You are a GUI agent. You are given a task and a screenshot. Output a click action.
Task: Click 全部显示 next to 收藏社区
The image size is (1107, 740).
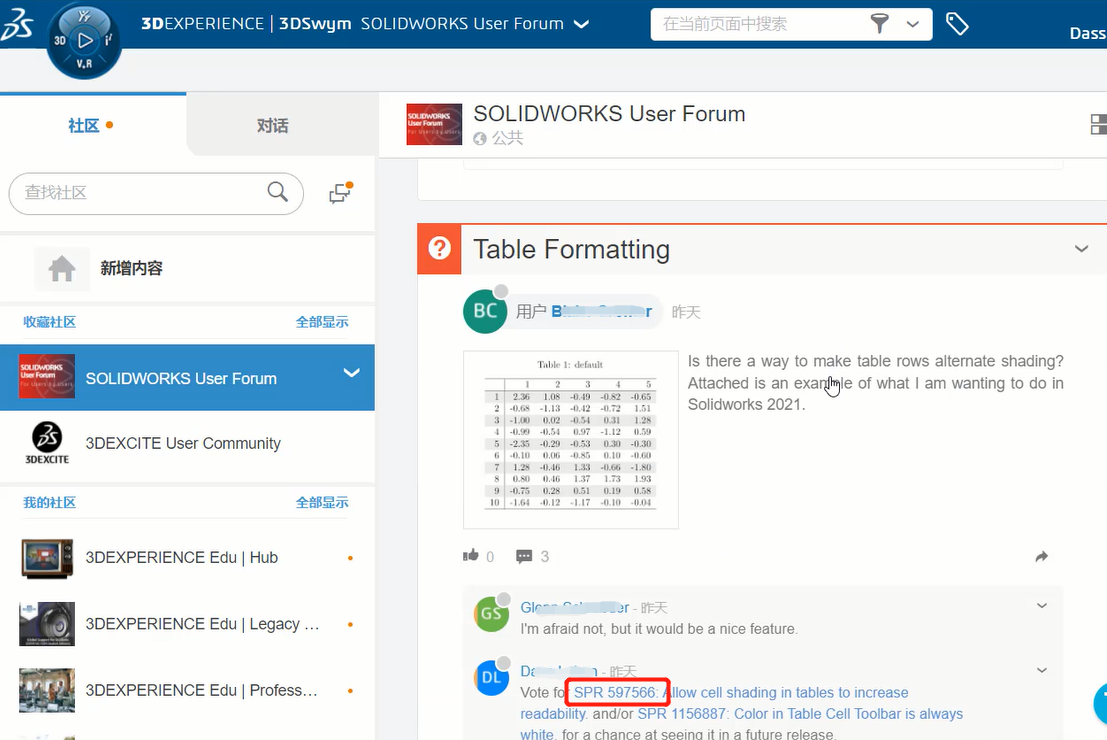(x=322, y=322)
